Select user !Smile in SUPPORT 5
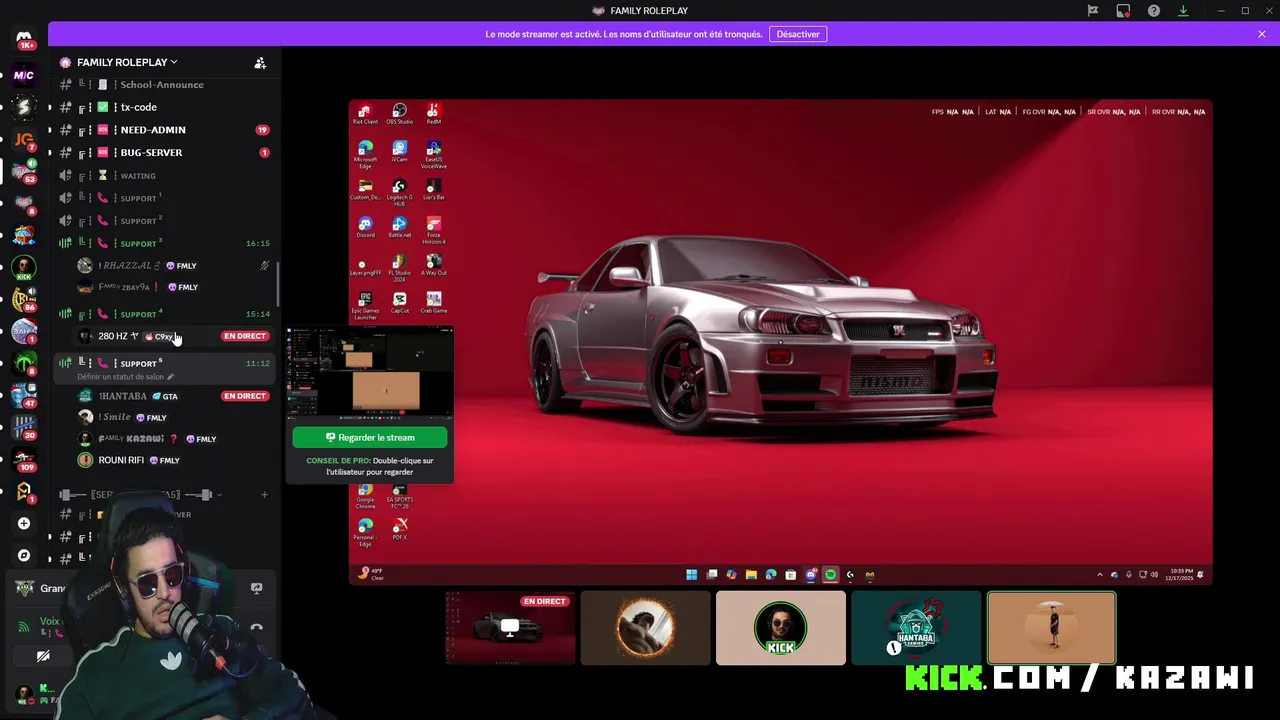Viewport: 1280px width, 720px height. coord(172,417)
